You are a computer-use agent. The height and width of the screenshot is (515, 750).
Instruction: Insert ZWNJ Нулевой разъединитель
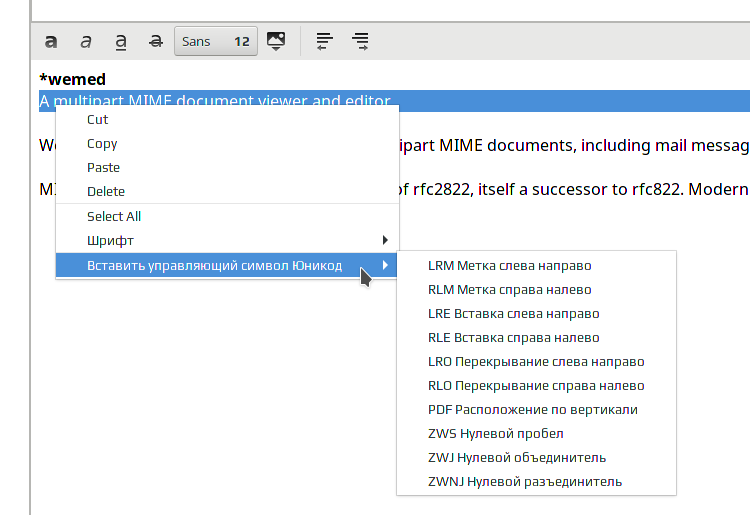[536, 482]
